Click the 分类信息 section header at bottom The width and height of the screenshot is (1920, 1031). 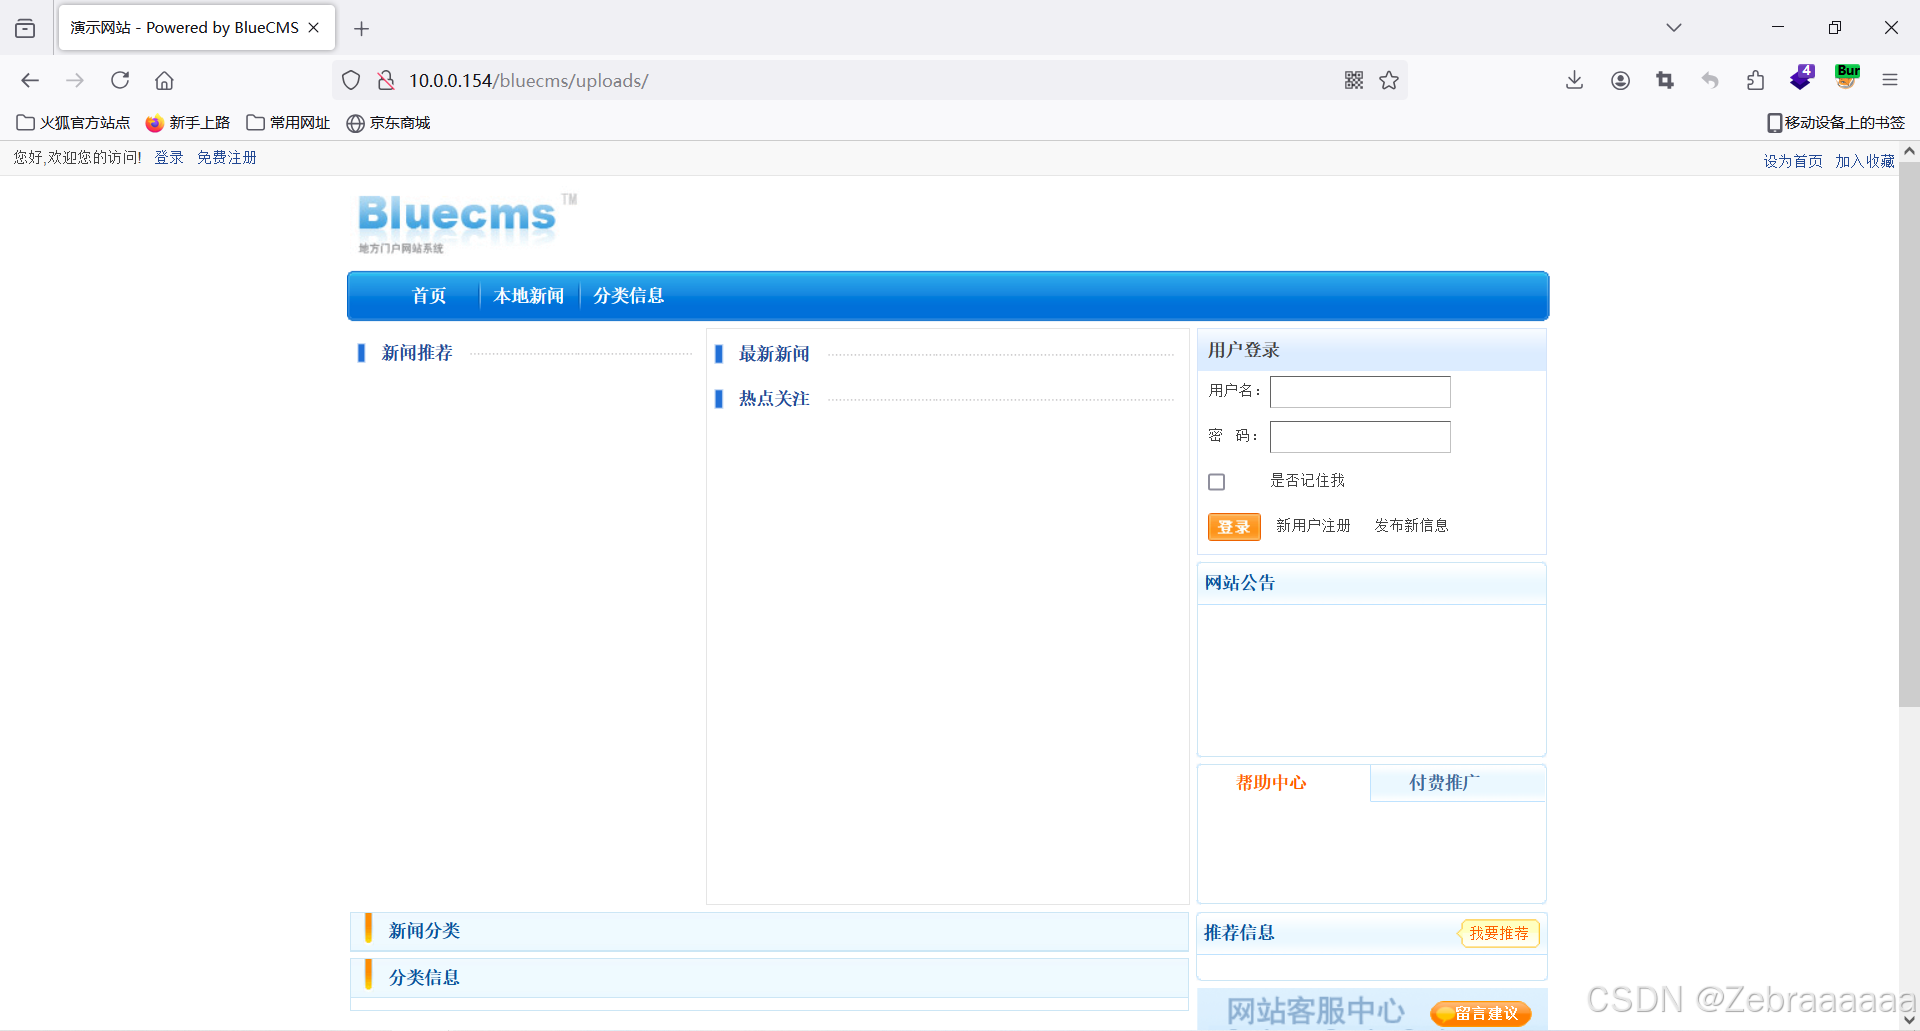[x=769, y=978]
